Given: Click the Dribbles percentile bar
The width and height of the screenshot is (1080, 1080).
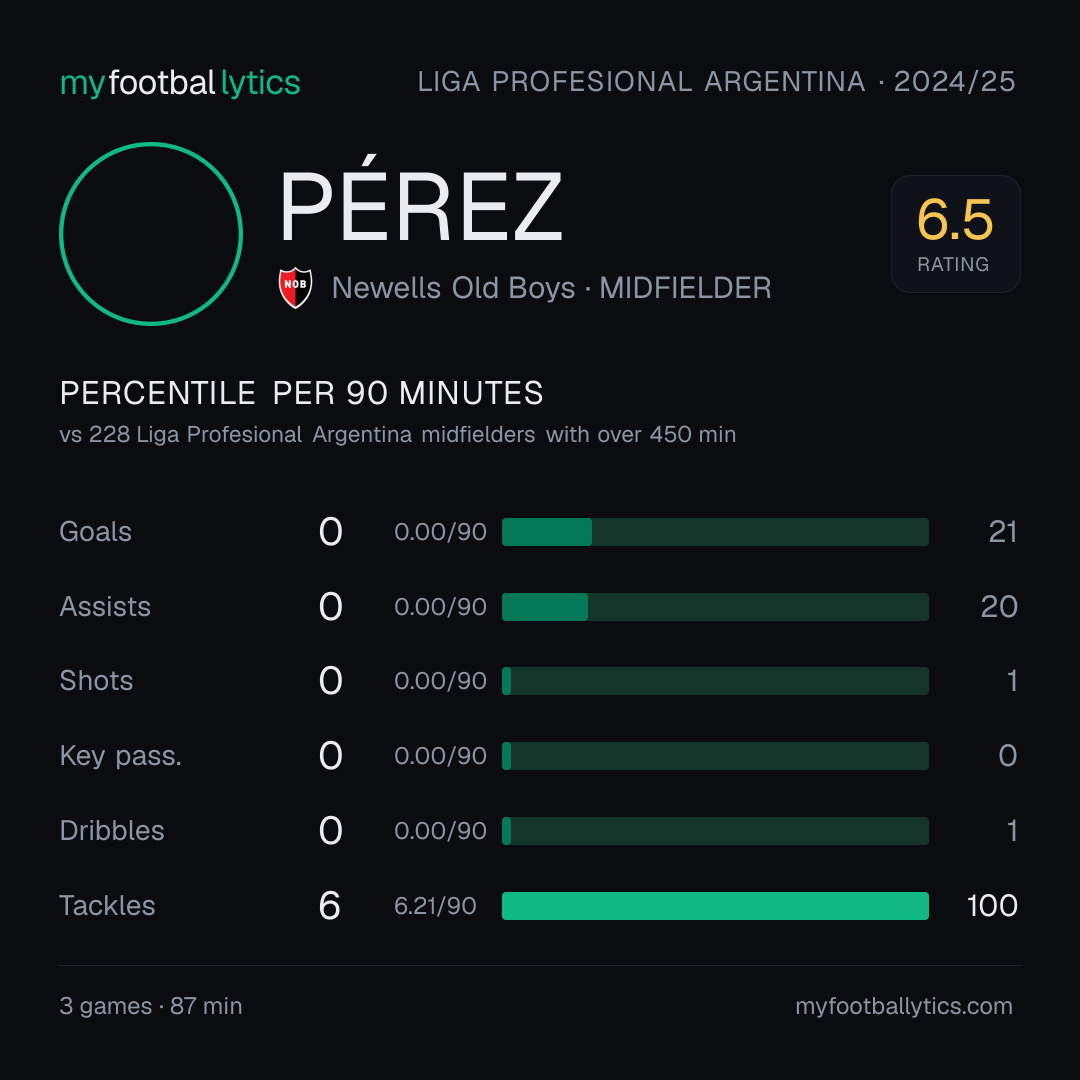Looking at the screenshot, I should 715,831.
